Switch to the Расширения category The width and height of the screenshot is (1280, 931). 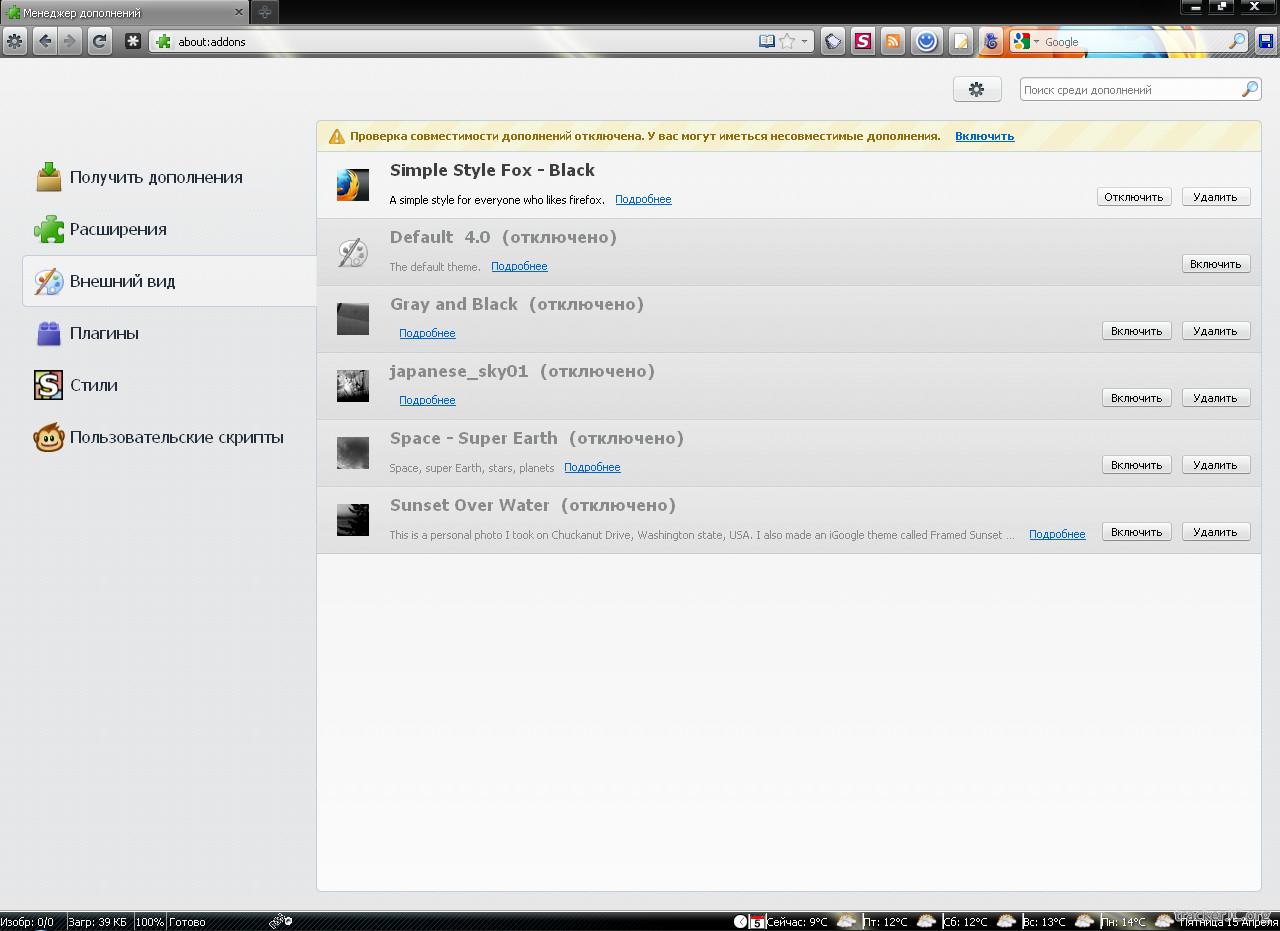118,229
